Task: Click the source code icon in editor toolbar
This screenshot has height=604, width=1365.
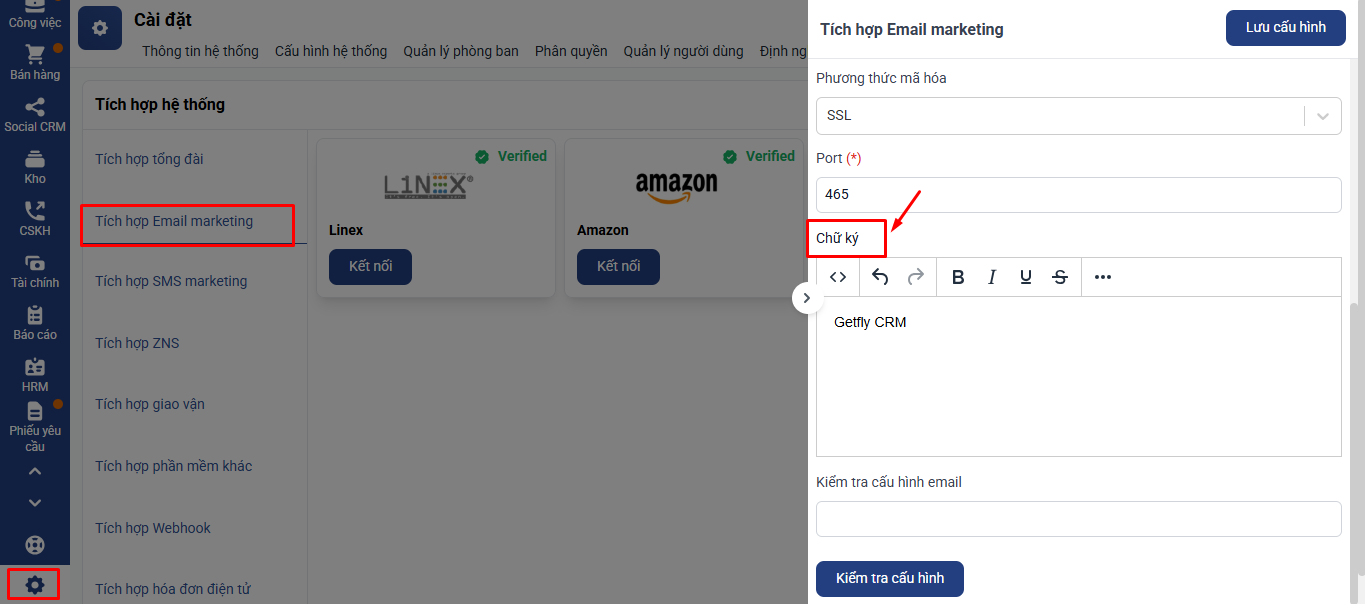Action: [838, 277]
